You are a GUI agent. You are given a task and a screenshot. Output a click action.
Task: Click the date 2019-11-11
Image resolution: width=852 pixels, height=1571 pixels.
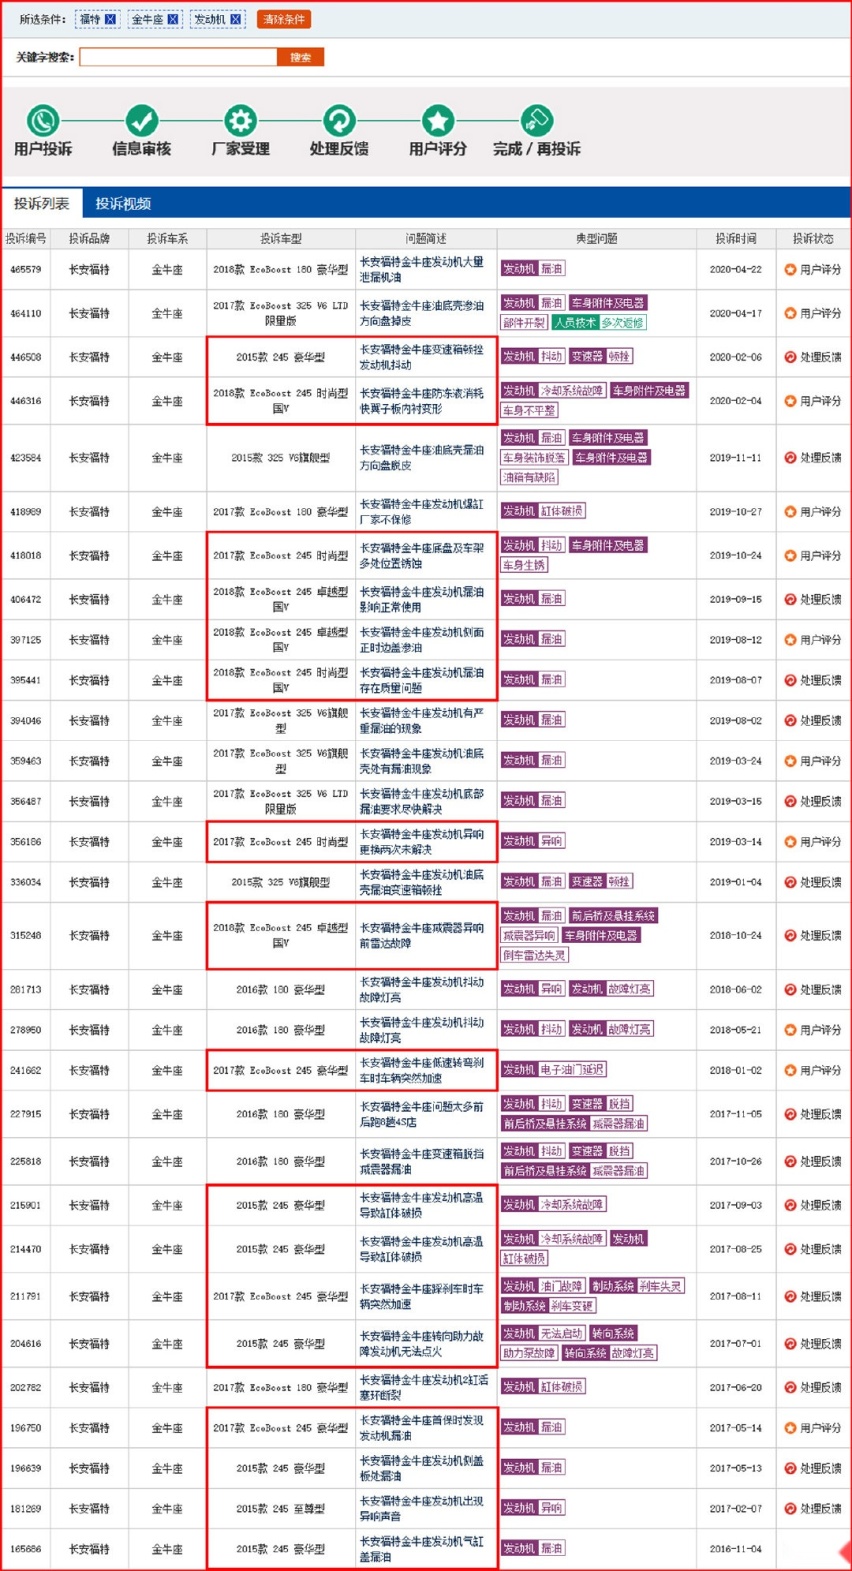pyautogui.click(x=736, y=458)
